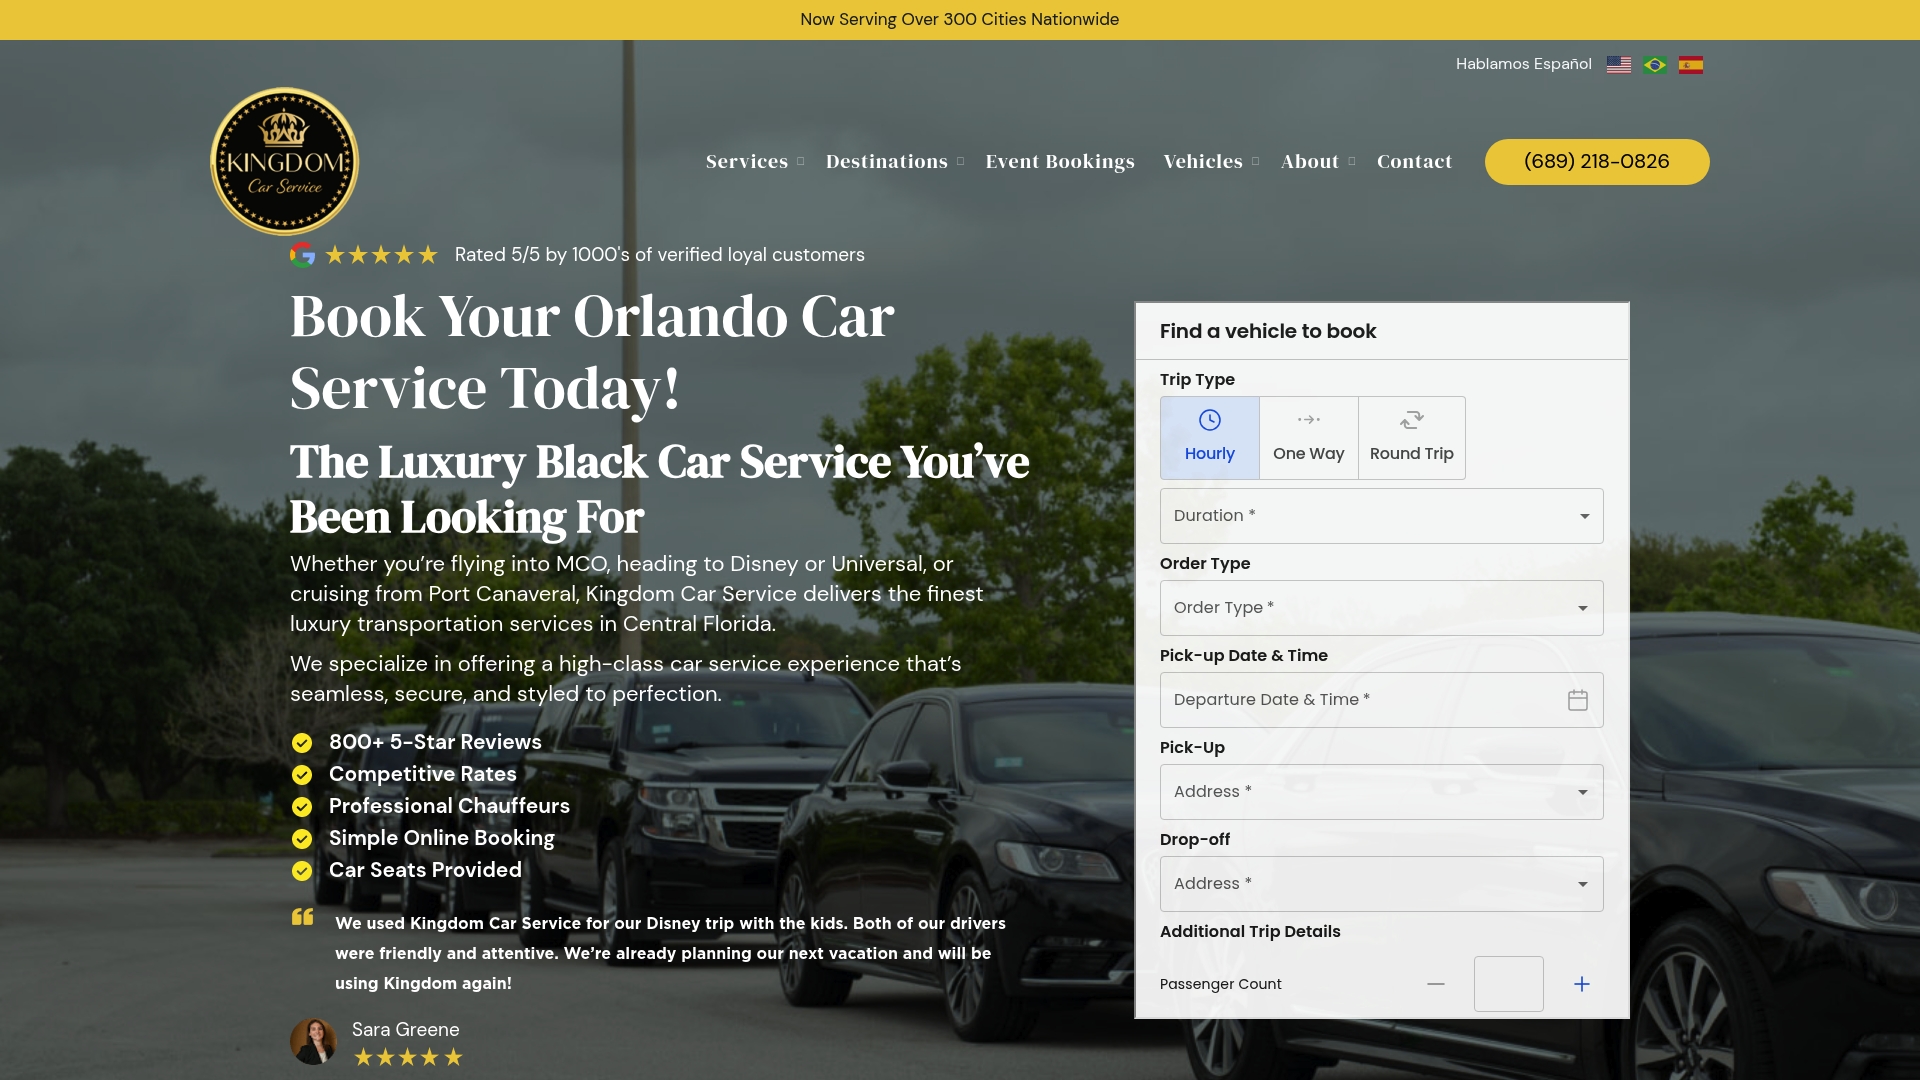1920x1080 pixels.
Task: Select the Brazil flag language icon
Action: click(1655, 65)
